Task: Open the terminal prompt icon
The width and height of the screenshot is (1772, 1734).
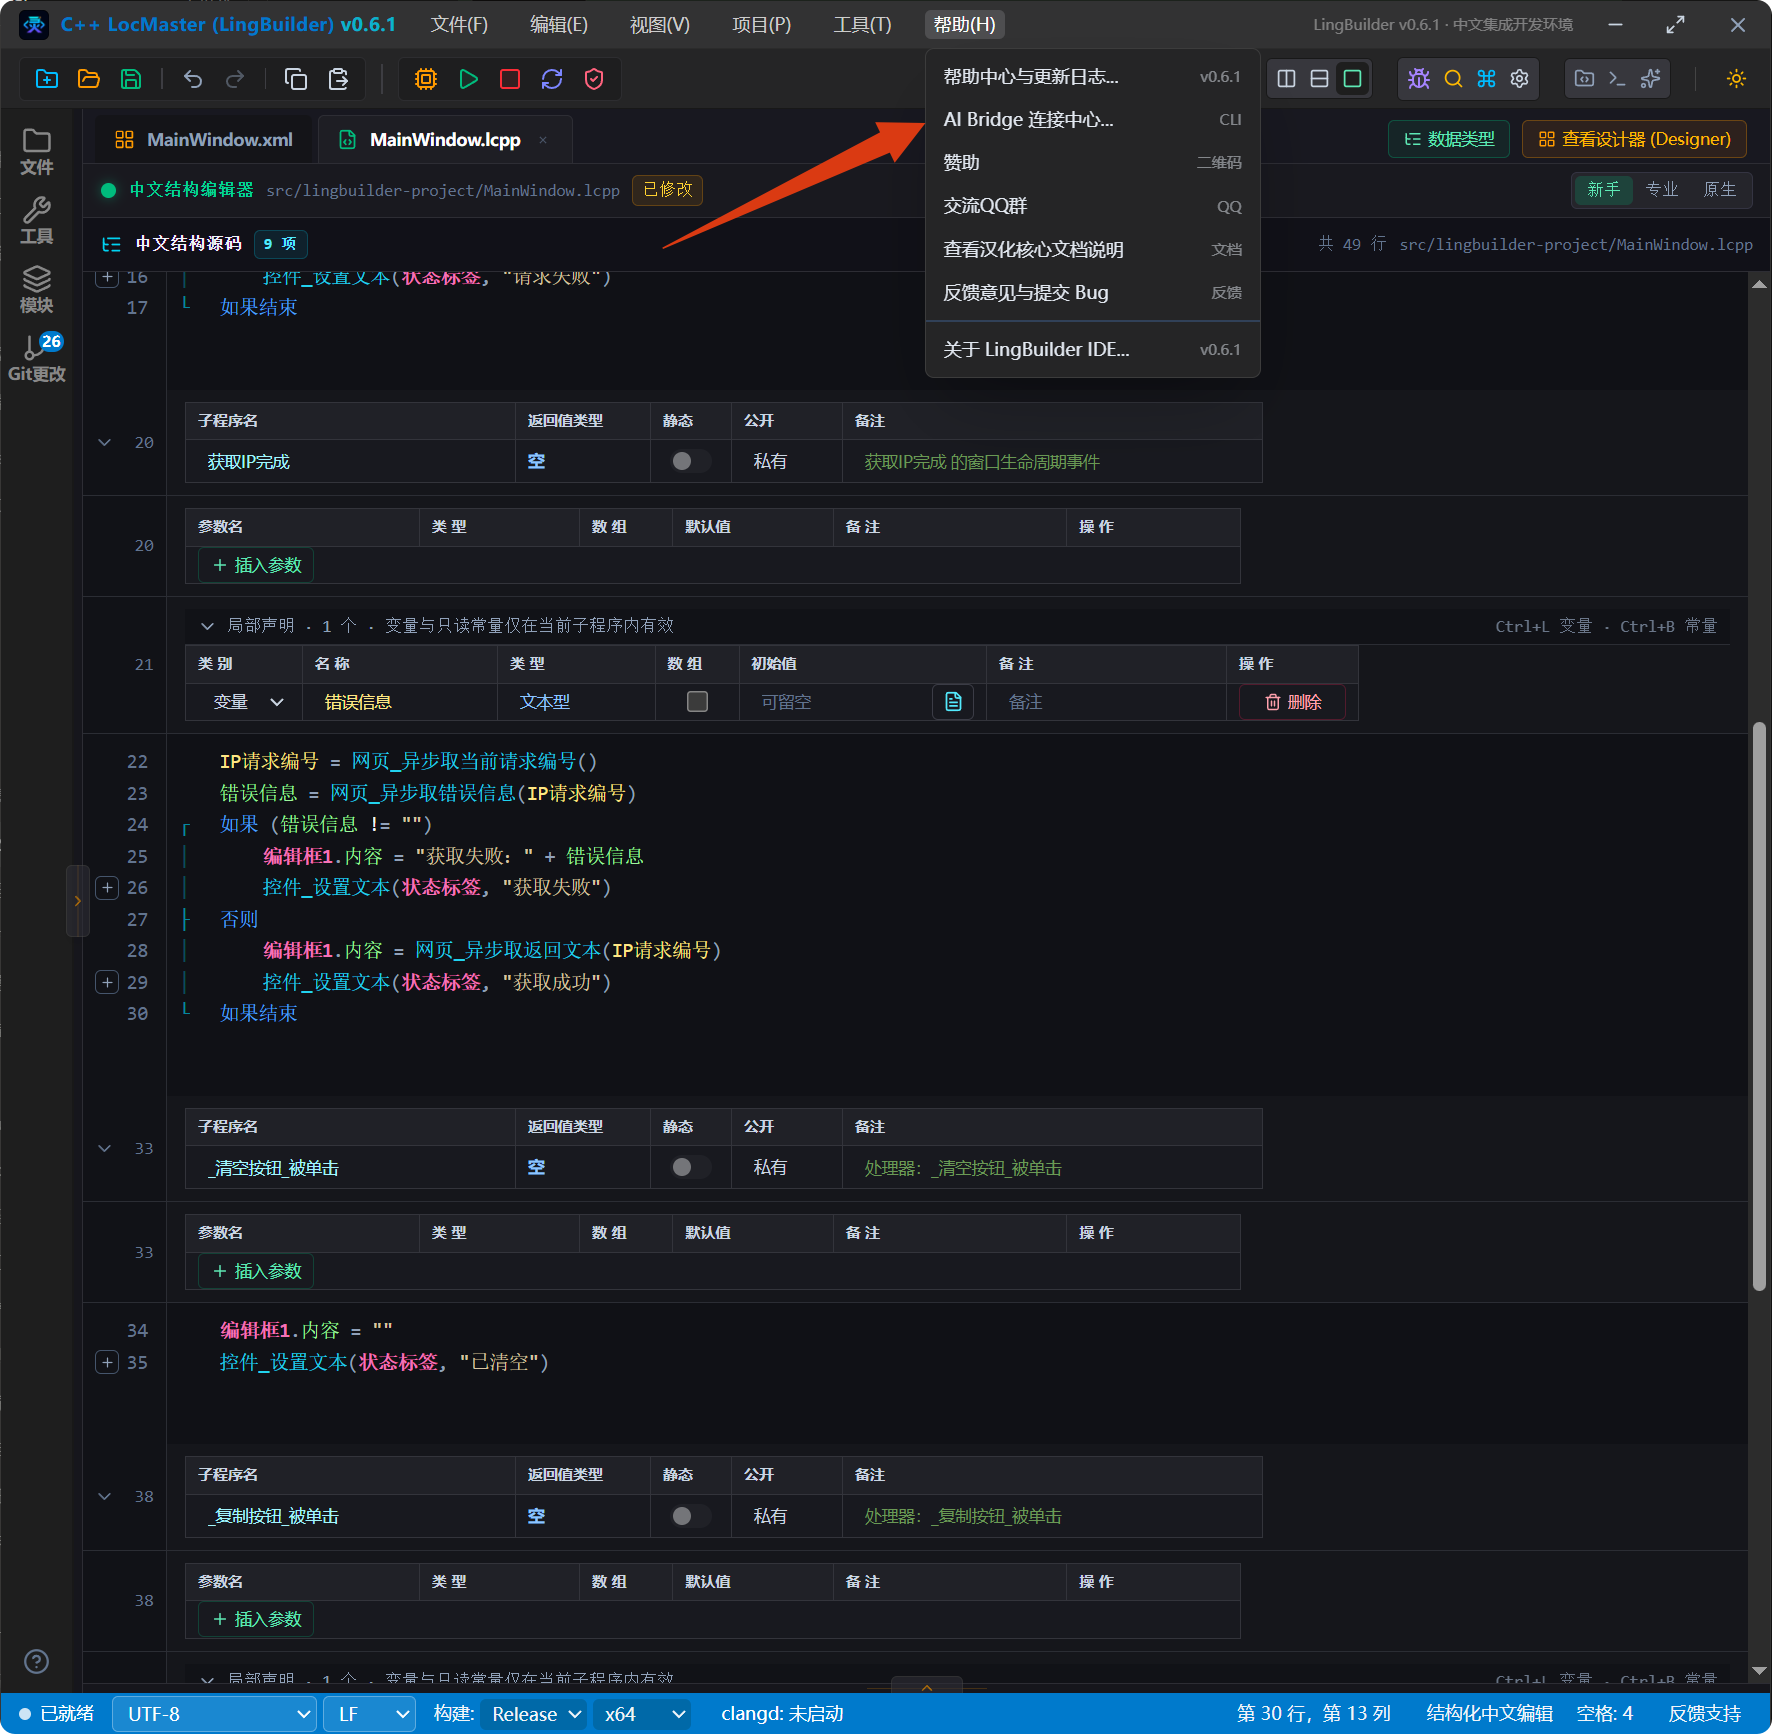Action: click(1617, 79)
